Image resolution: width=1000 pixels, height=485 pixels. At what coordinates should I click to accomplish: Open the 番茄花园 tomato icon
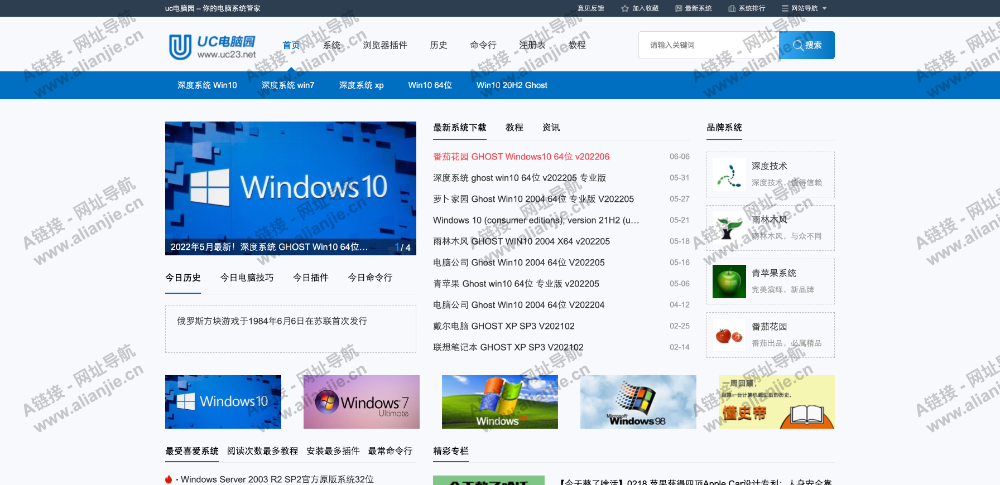[730, 335]
